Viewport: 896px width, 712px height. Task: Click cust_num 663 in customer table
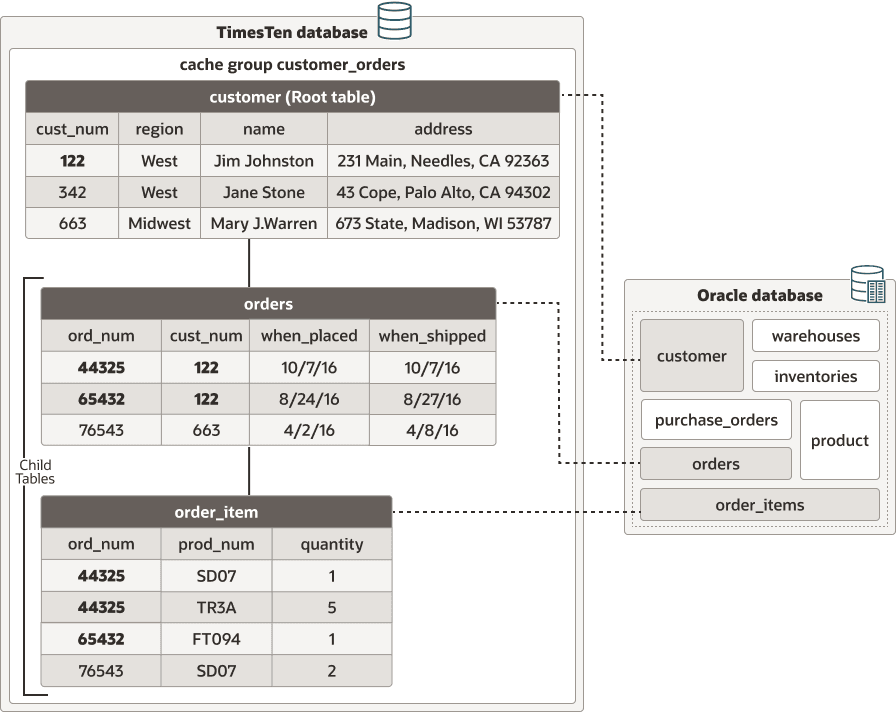(72, 223)
